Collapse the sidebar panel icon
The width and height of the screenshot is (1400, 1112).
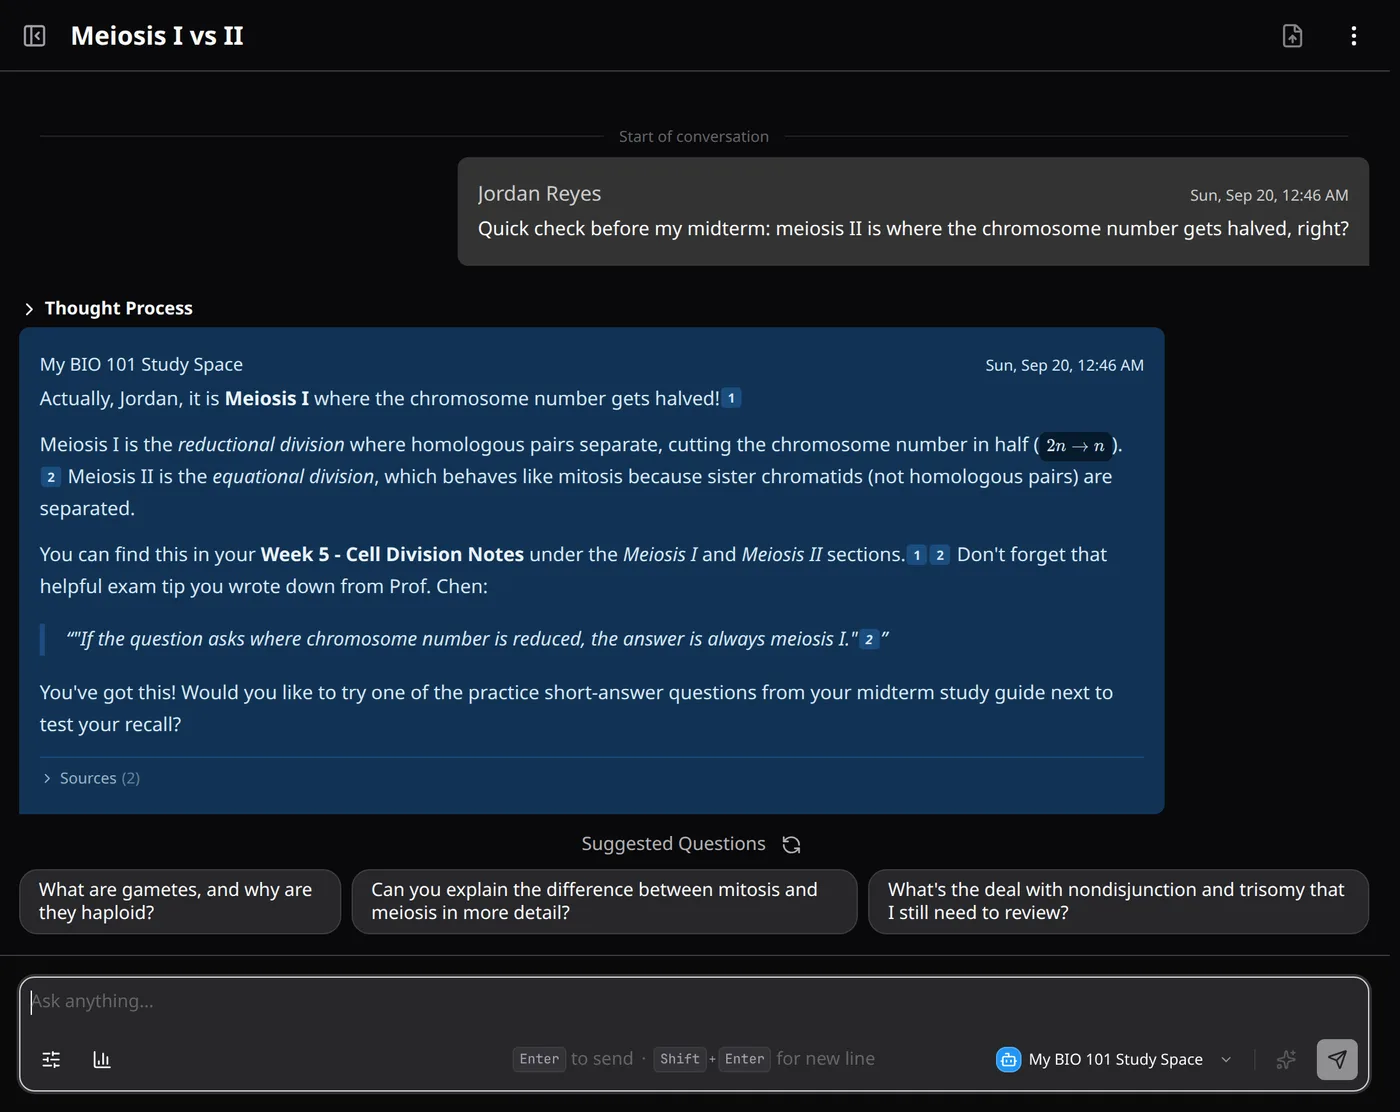pos(34,36)
